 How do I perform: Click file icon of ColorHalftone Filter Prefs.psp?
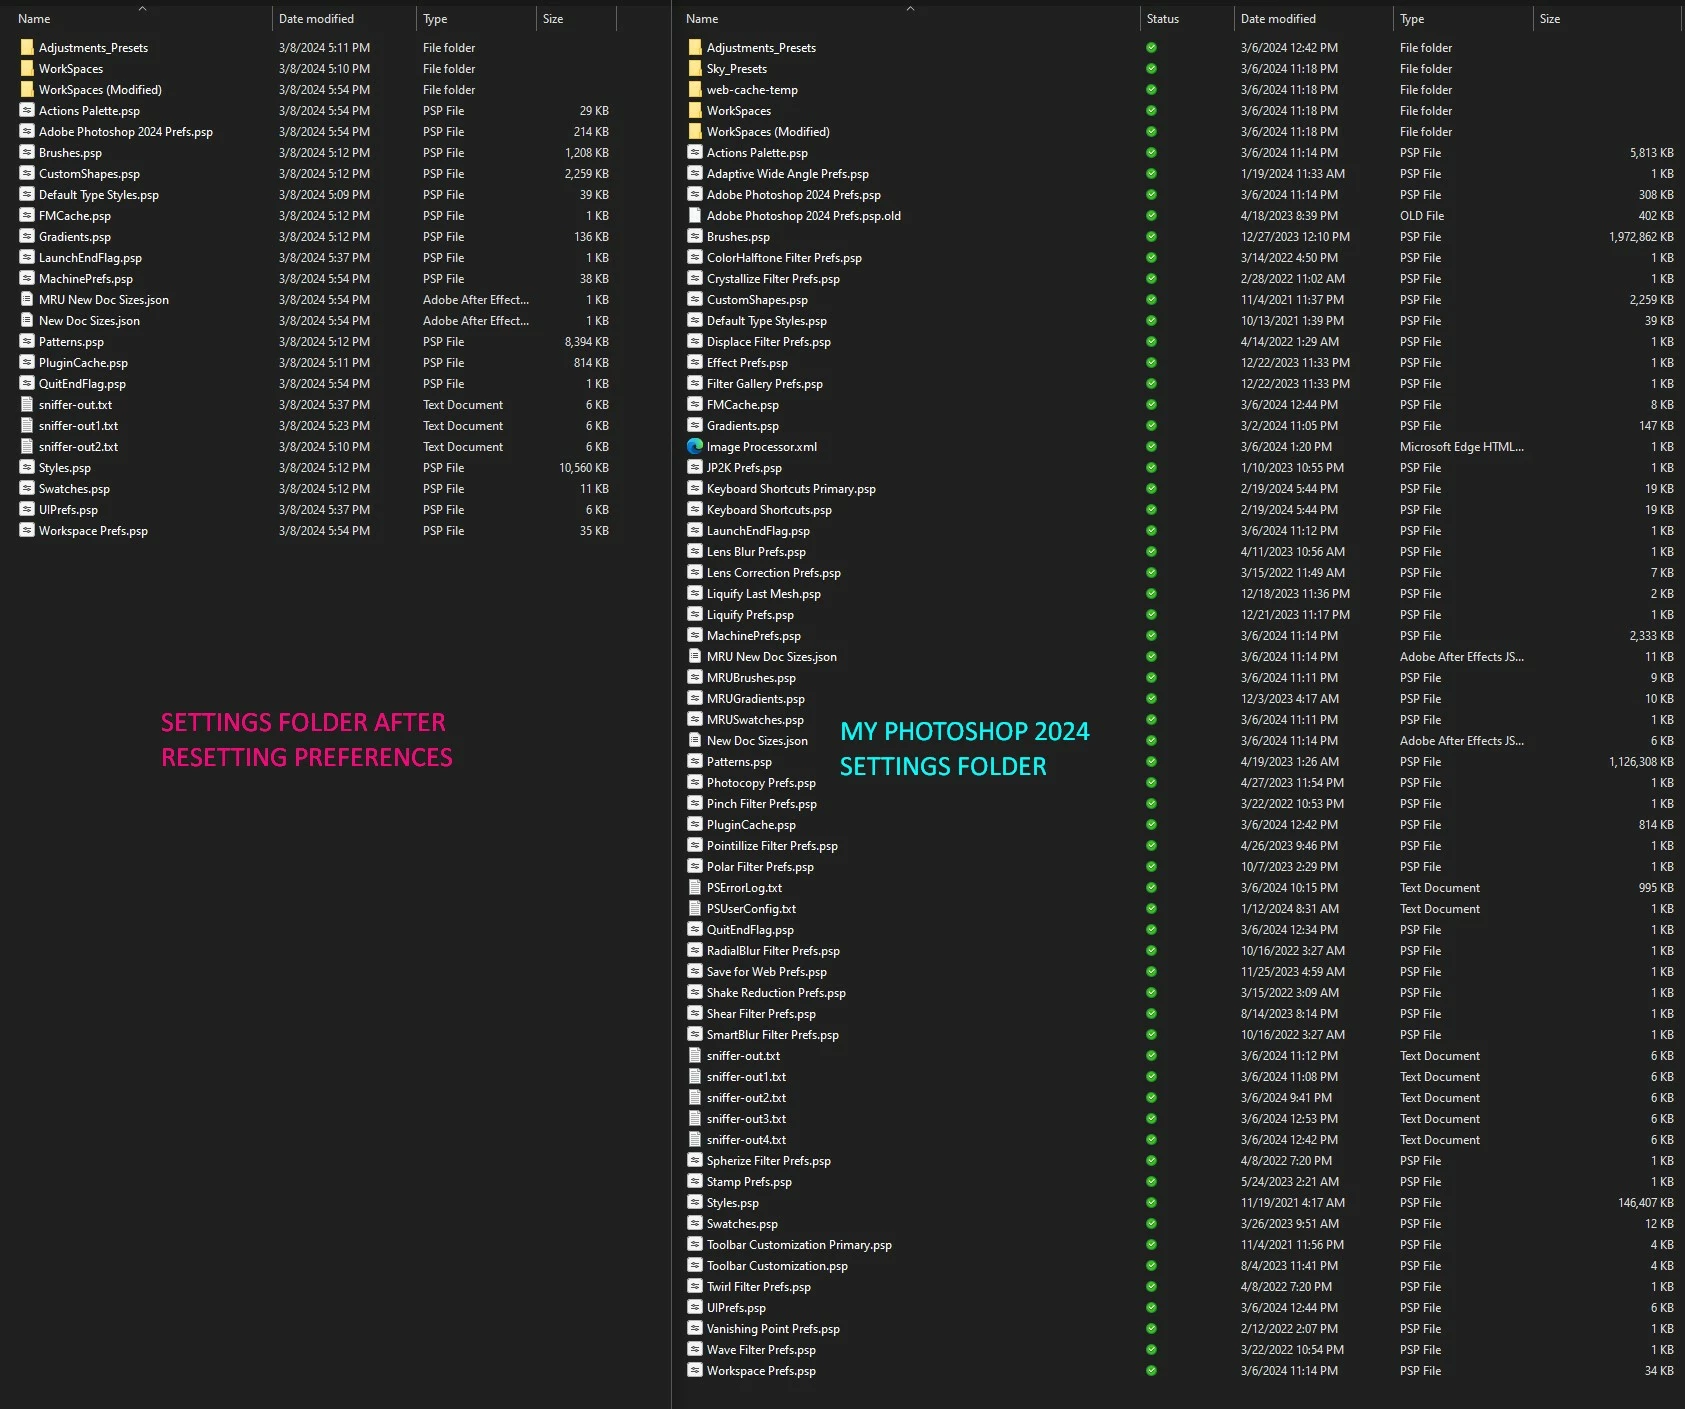(x=695, y=258)
